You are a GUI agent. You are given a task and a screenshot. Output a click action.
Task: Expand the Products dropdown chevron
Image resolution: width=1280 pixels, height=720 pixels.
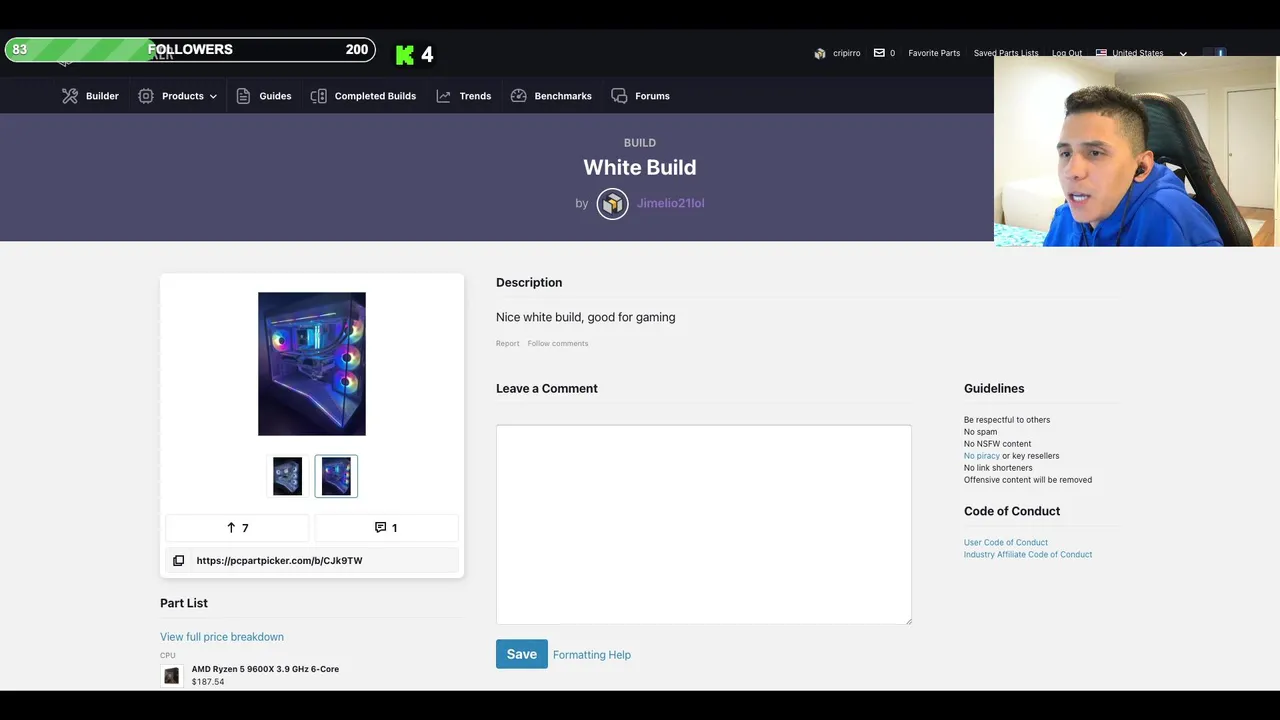pos(213,97)
